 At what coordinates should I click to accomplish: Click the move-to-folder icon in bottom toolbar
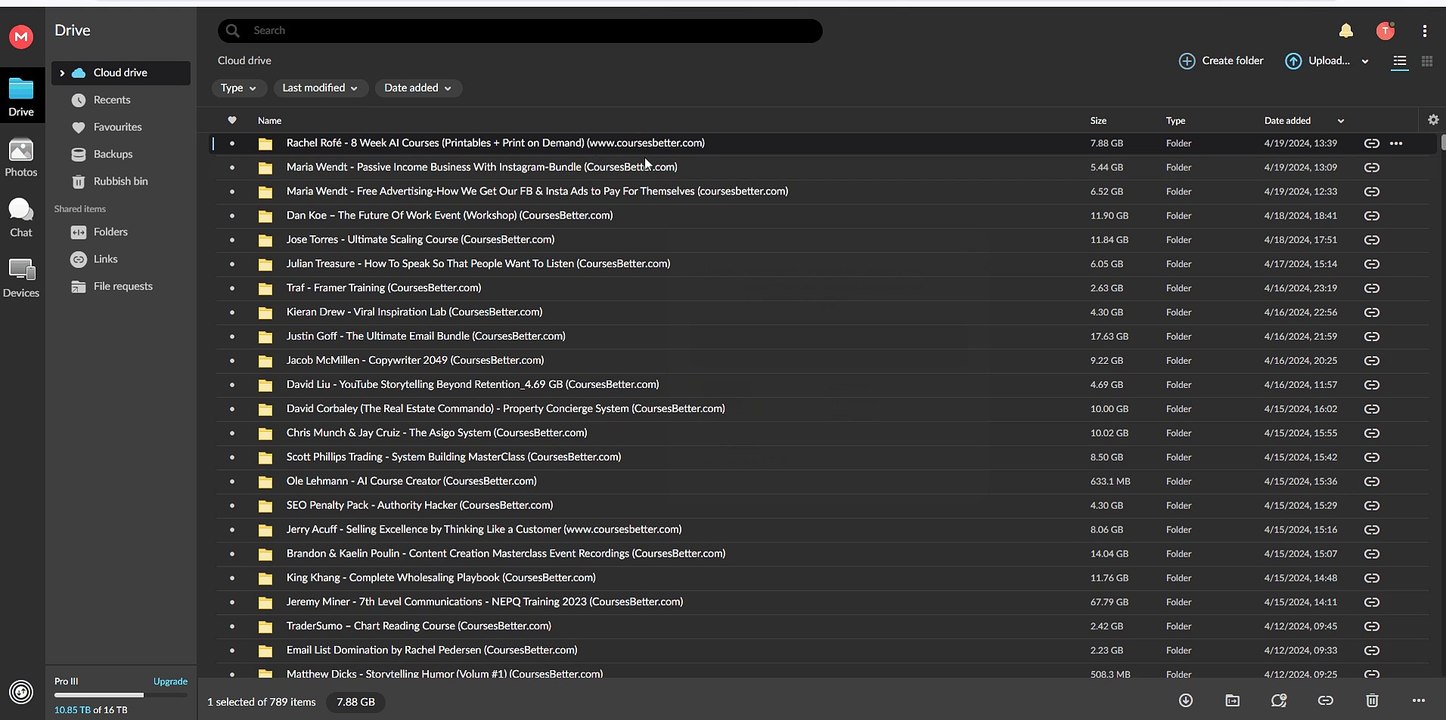click(x=1232, y=701)
